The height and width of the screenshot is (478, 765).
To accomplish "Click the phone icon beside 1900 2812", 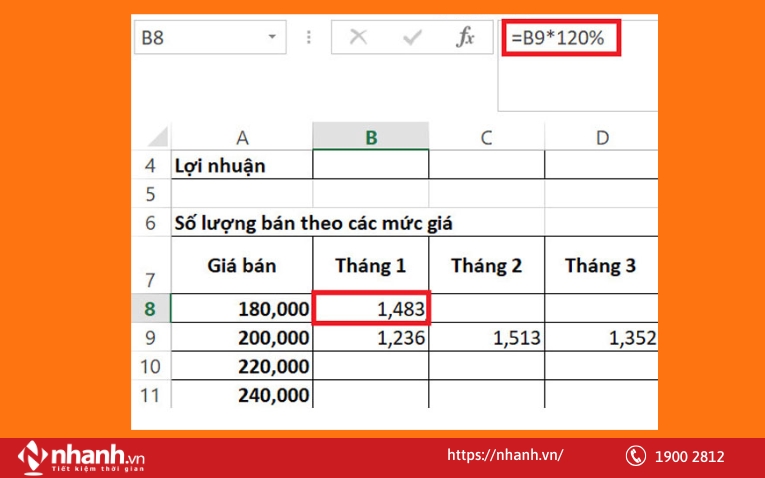I will (635, 456).
